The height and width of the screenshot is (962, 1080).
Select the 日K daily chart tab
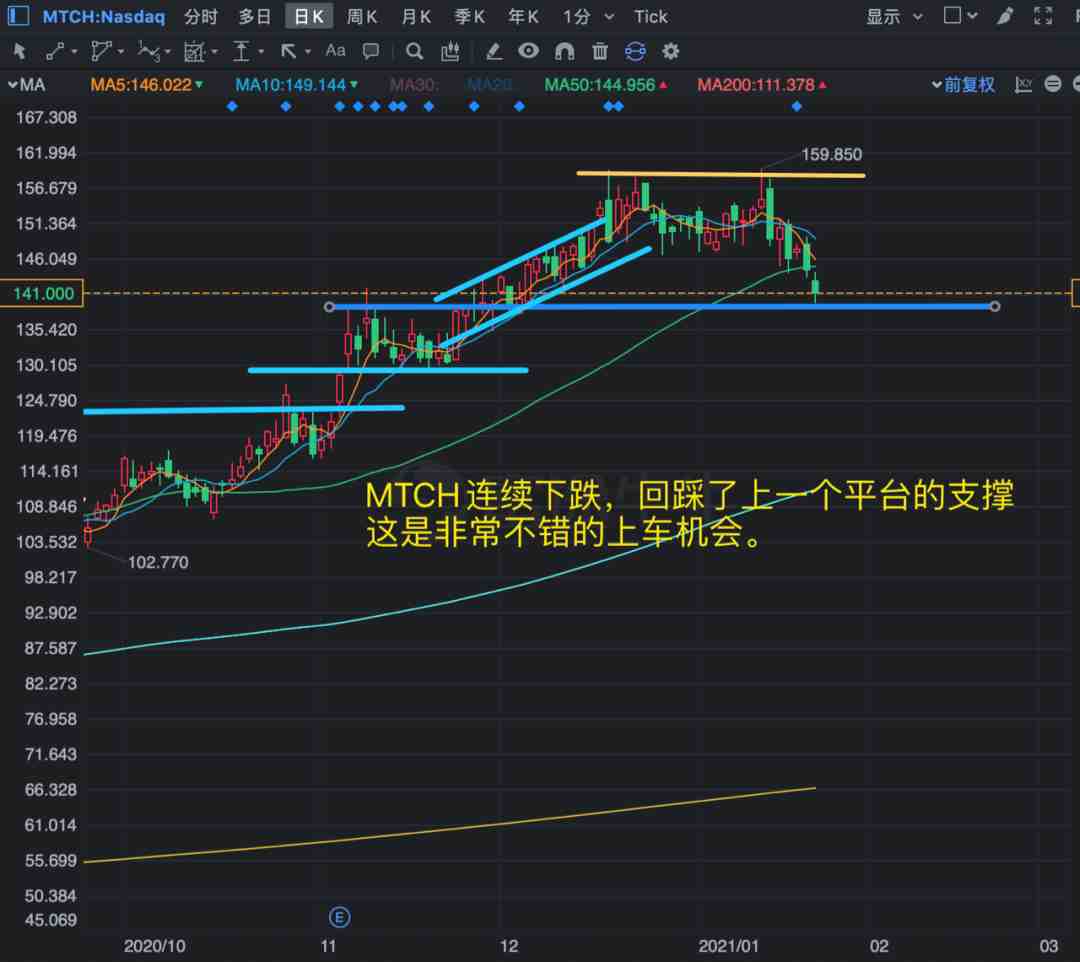pos(309,17)
